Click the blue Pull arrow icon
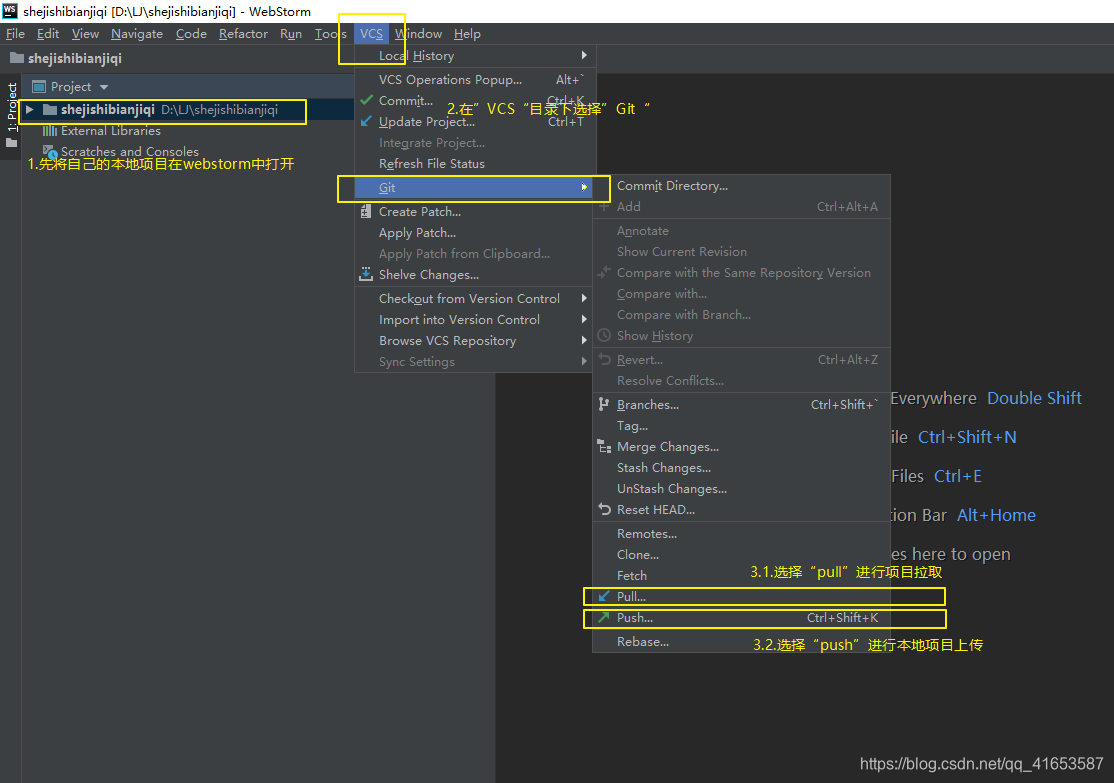The height and width of the screenshot is (783, 1114). click(604, 595)
